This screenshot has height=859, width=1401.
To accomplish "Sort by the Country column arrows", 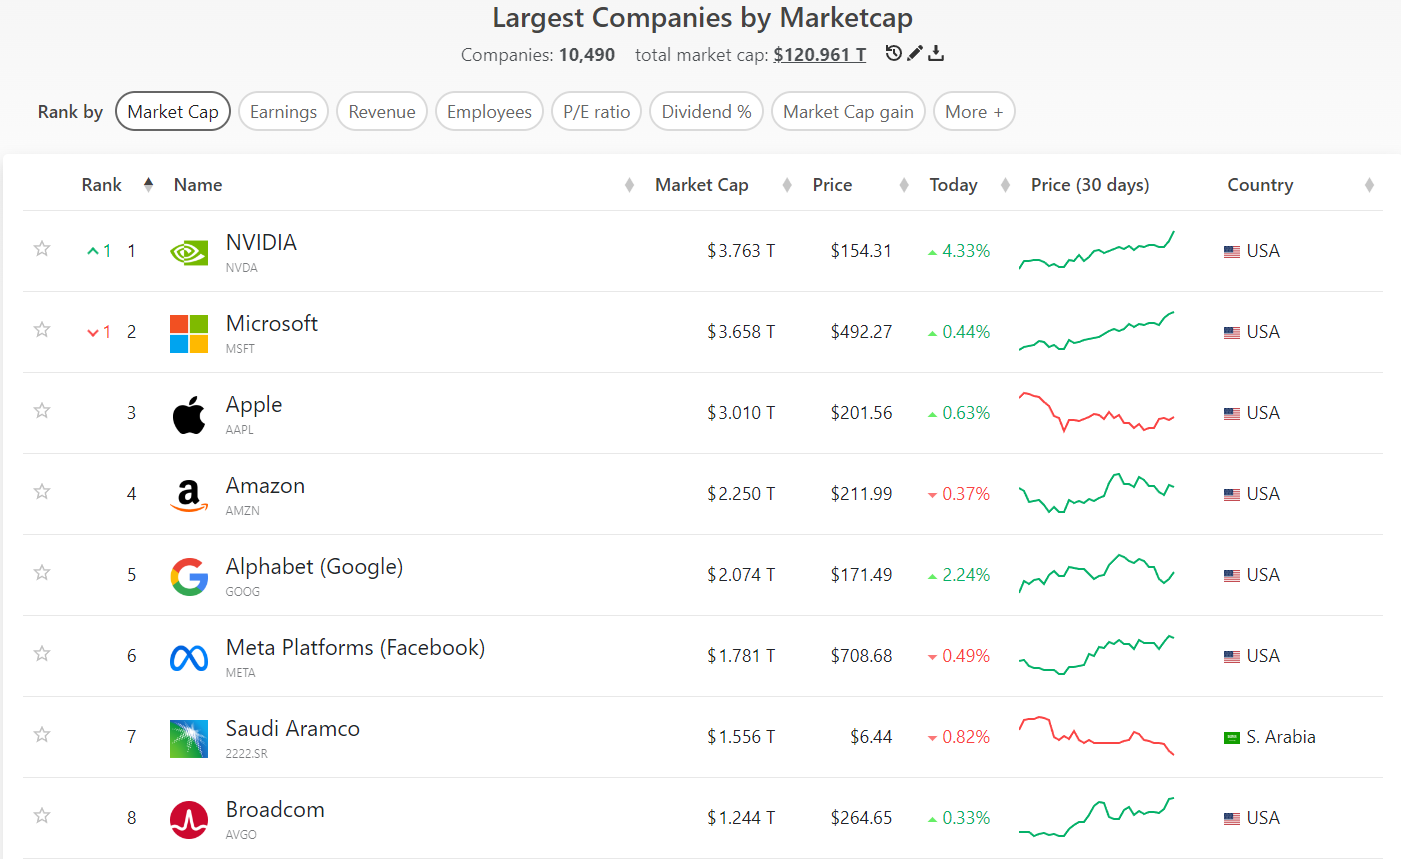I will tap(1369, 185).
